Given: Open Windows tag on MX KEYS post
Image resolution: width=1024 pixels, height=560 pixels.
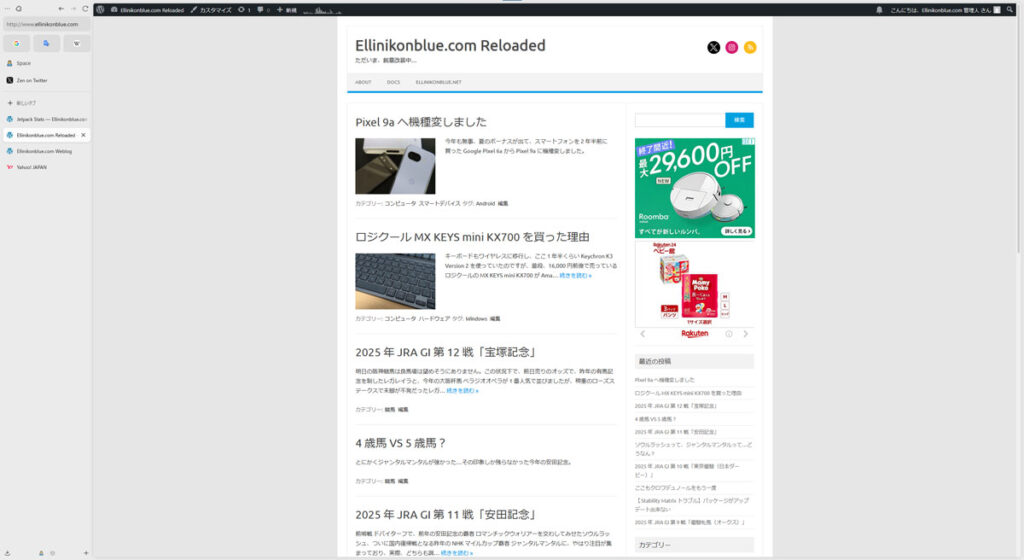Looking at the screenshot, I should tap(476, 319).
